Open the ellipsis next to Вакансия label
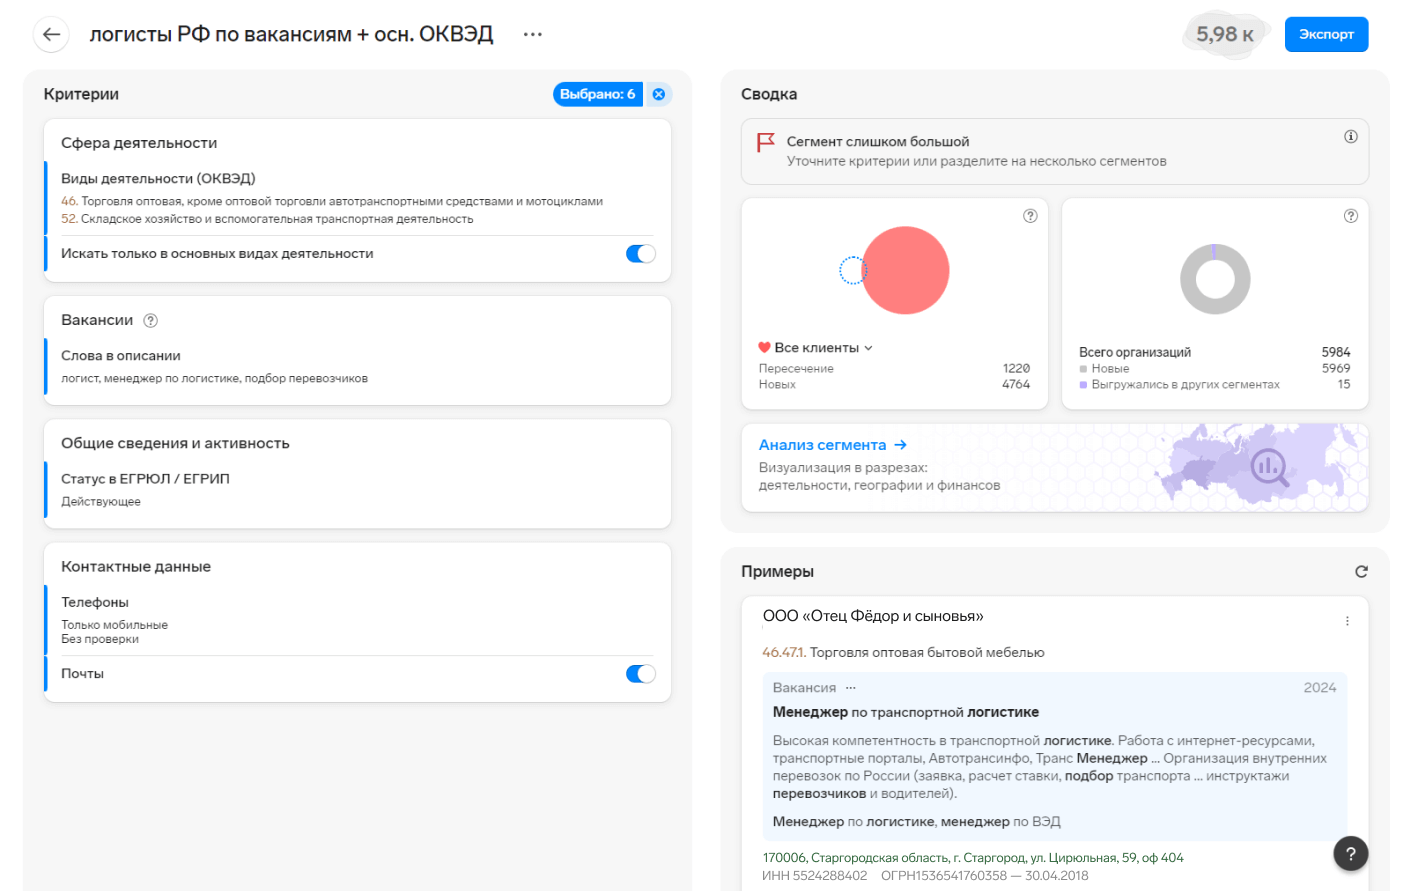Viewport: 1418px width, 891px height. 851,688
